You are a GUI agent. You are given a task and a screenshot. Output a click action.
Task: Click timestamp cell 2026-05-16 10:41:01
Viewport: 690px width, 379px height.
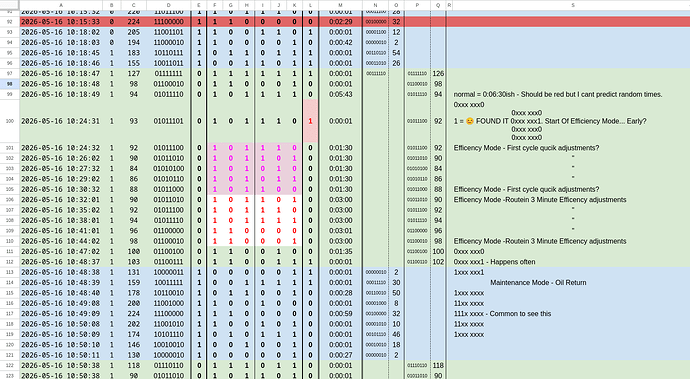(61, 231)
